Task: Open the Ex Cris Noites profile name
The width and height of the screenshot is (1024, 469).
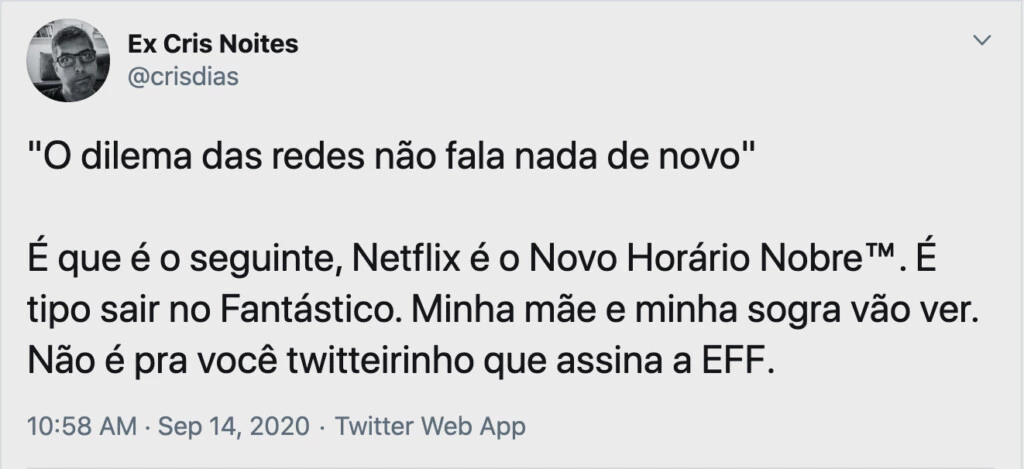Action: click(212, 45)
